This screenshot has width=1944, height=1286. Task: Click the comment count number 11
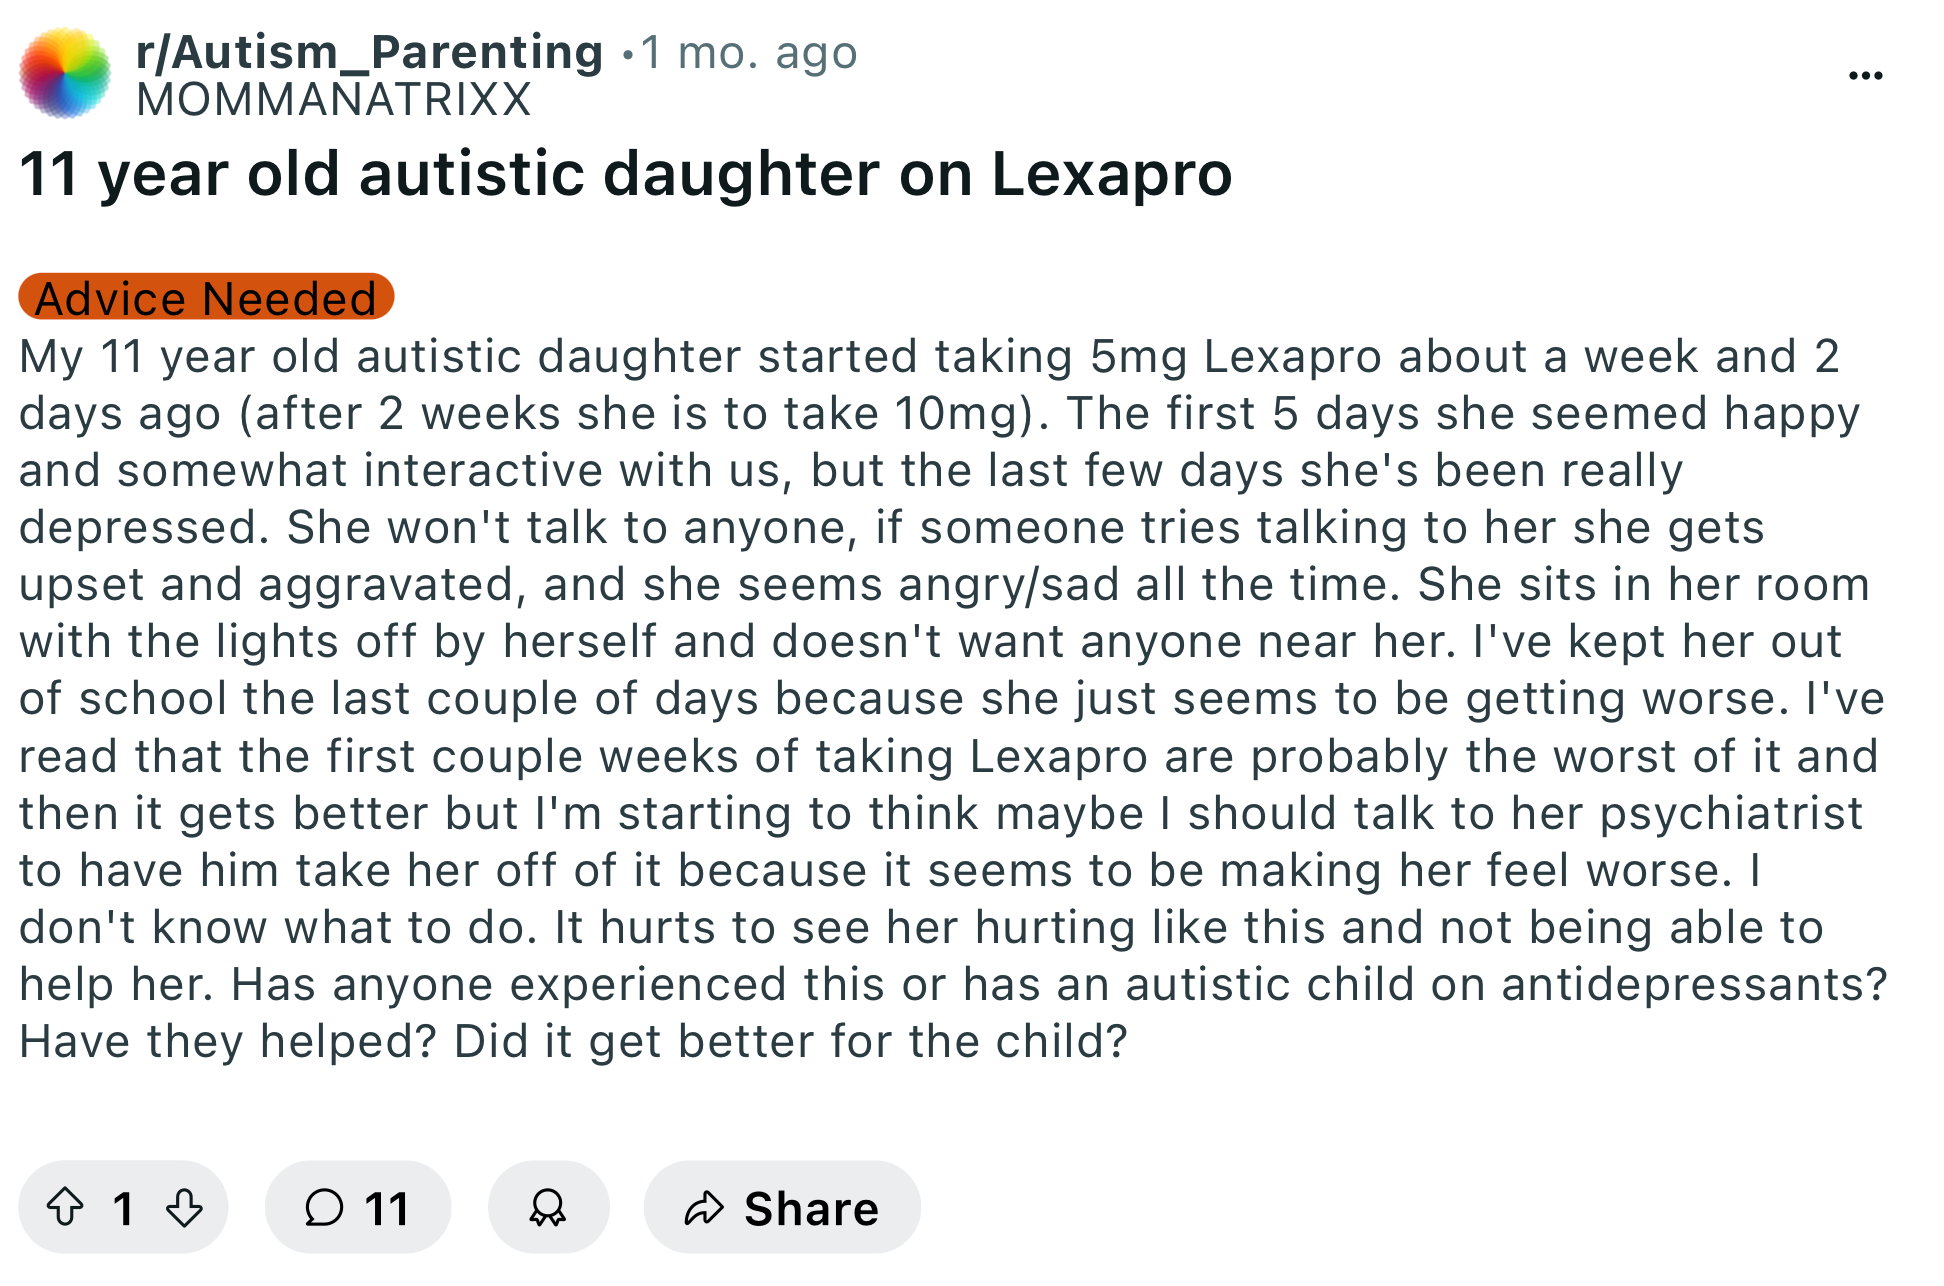387,1208
